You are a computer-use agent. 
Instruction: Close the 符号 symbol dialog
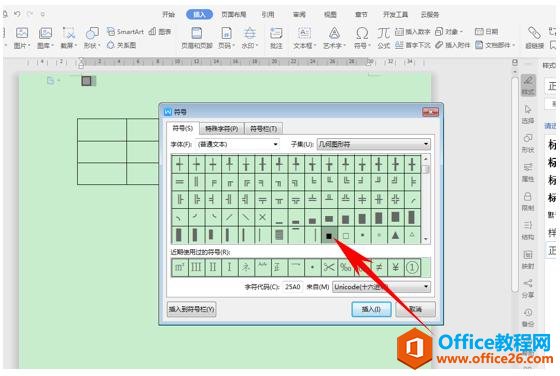(430, 112)
